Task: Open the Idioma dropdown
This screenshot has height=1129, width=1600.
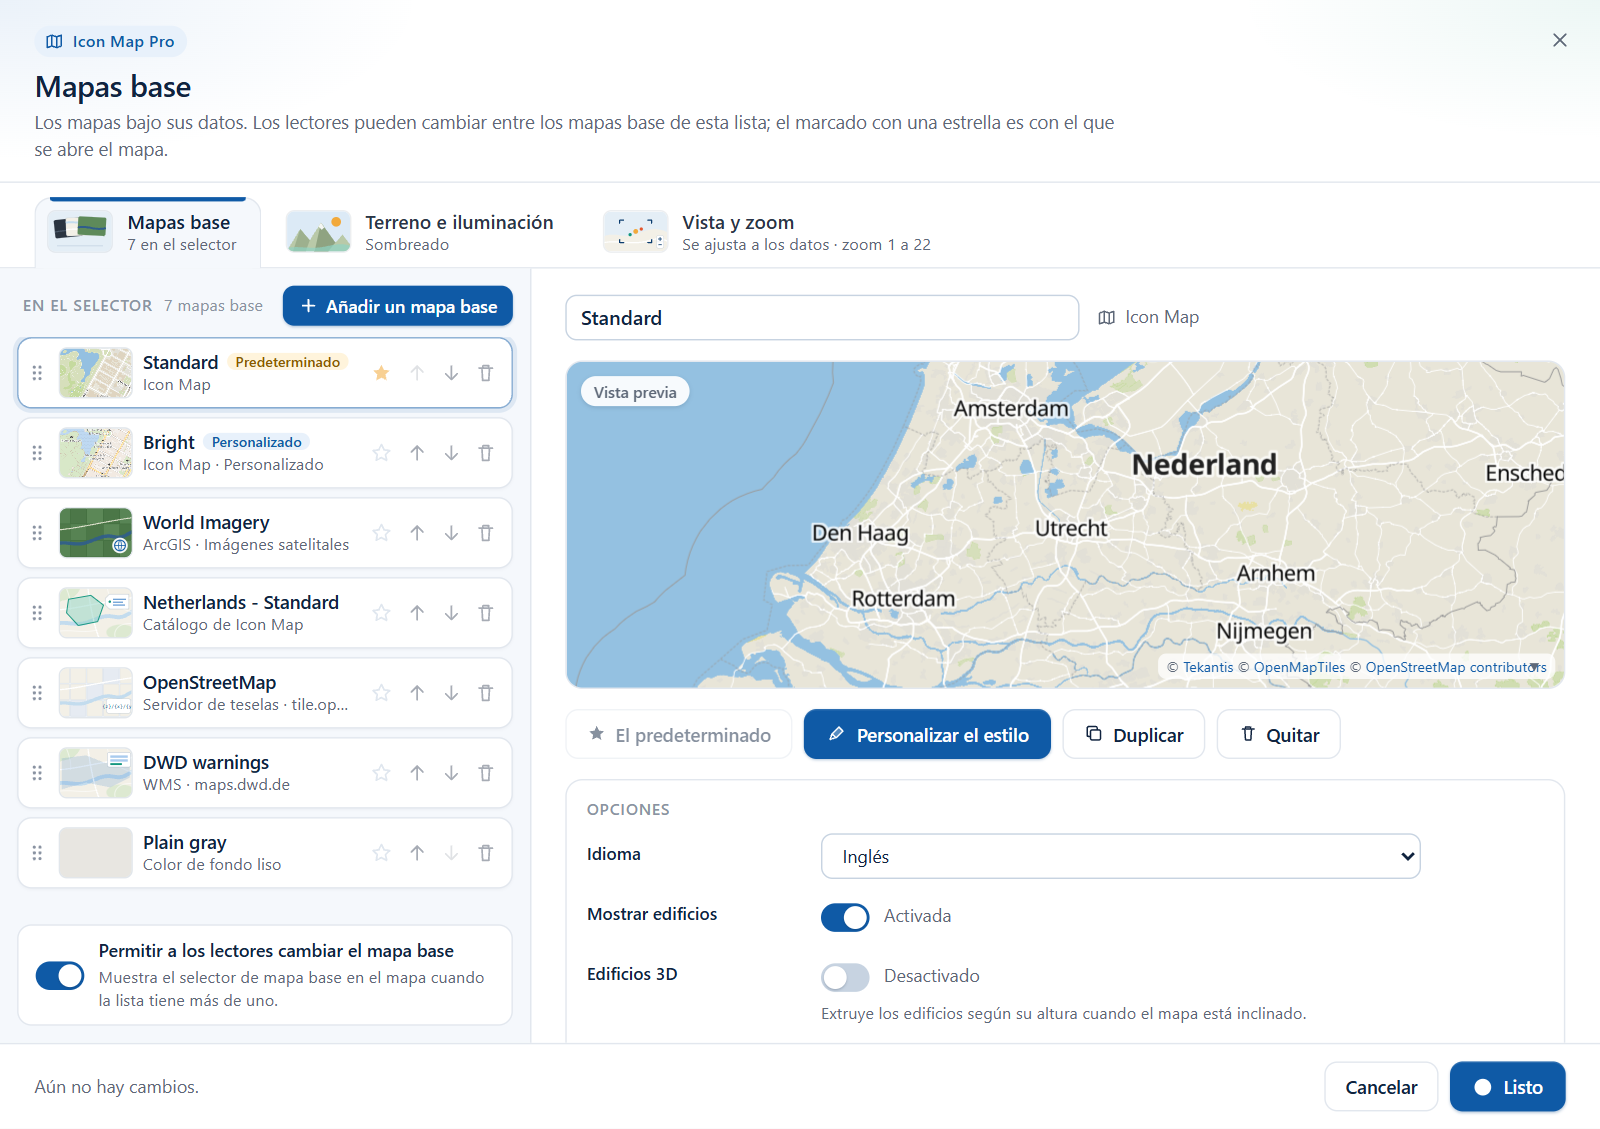Action: (x=1120, y=856)
